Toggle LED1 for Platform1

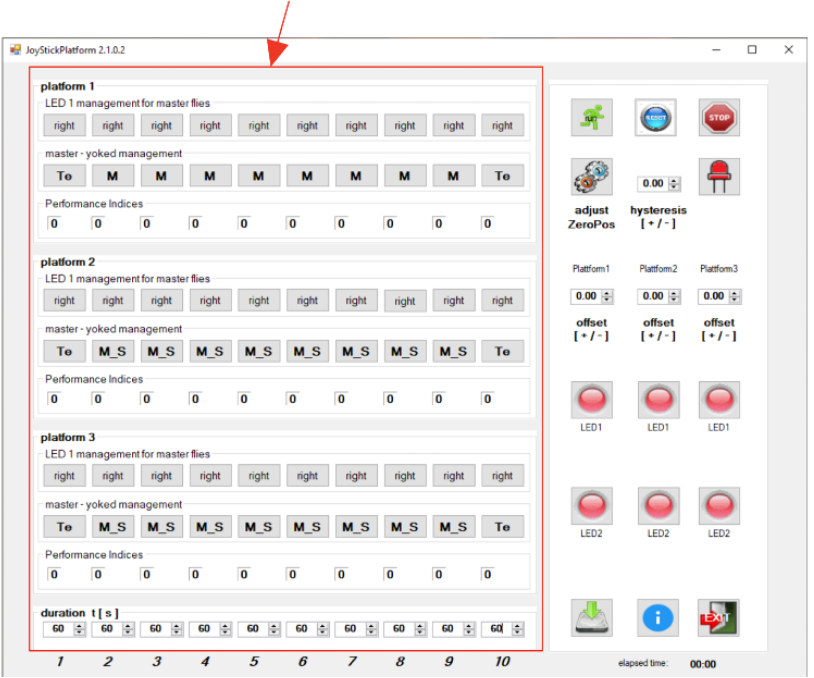click(x=590, y=399)
